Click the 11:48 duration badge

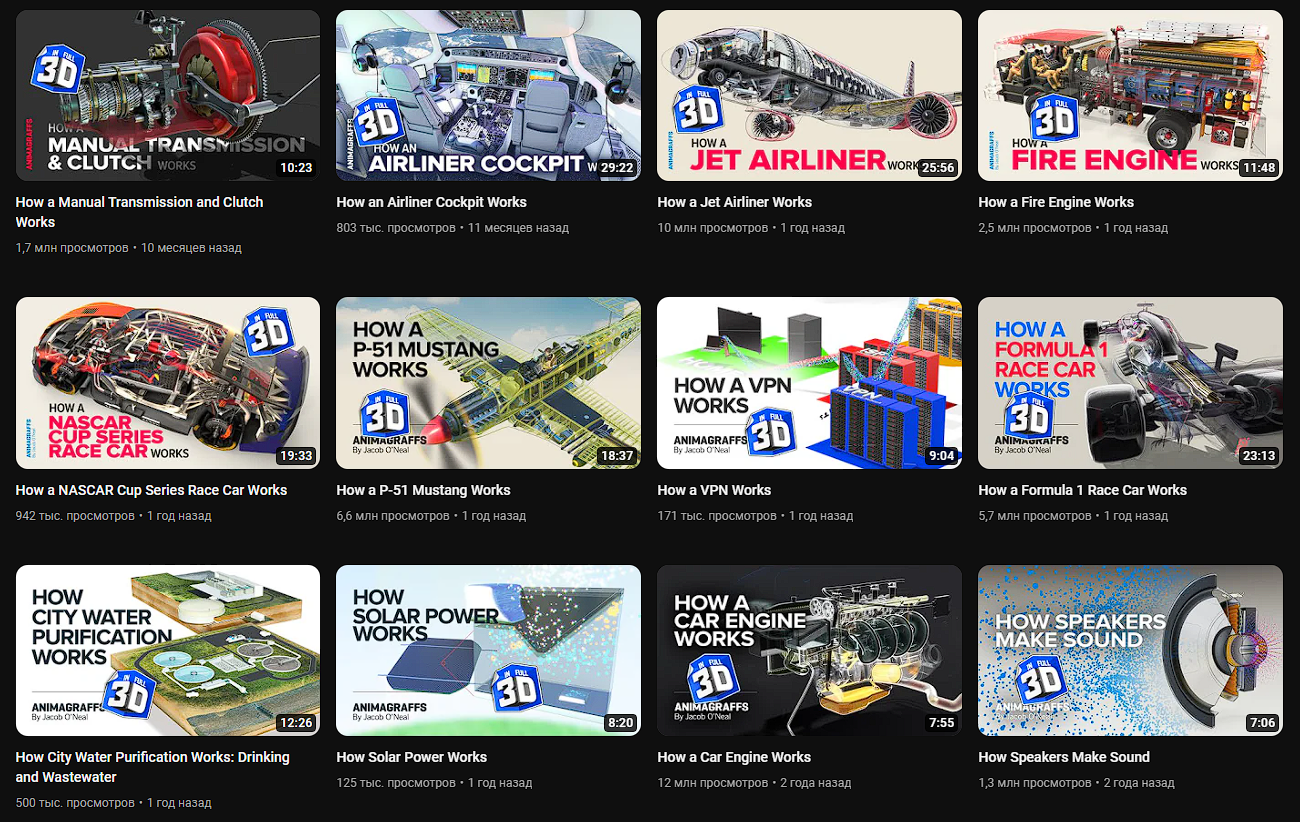(1259, 168)
